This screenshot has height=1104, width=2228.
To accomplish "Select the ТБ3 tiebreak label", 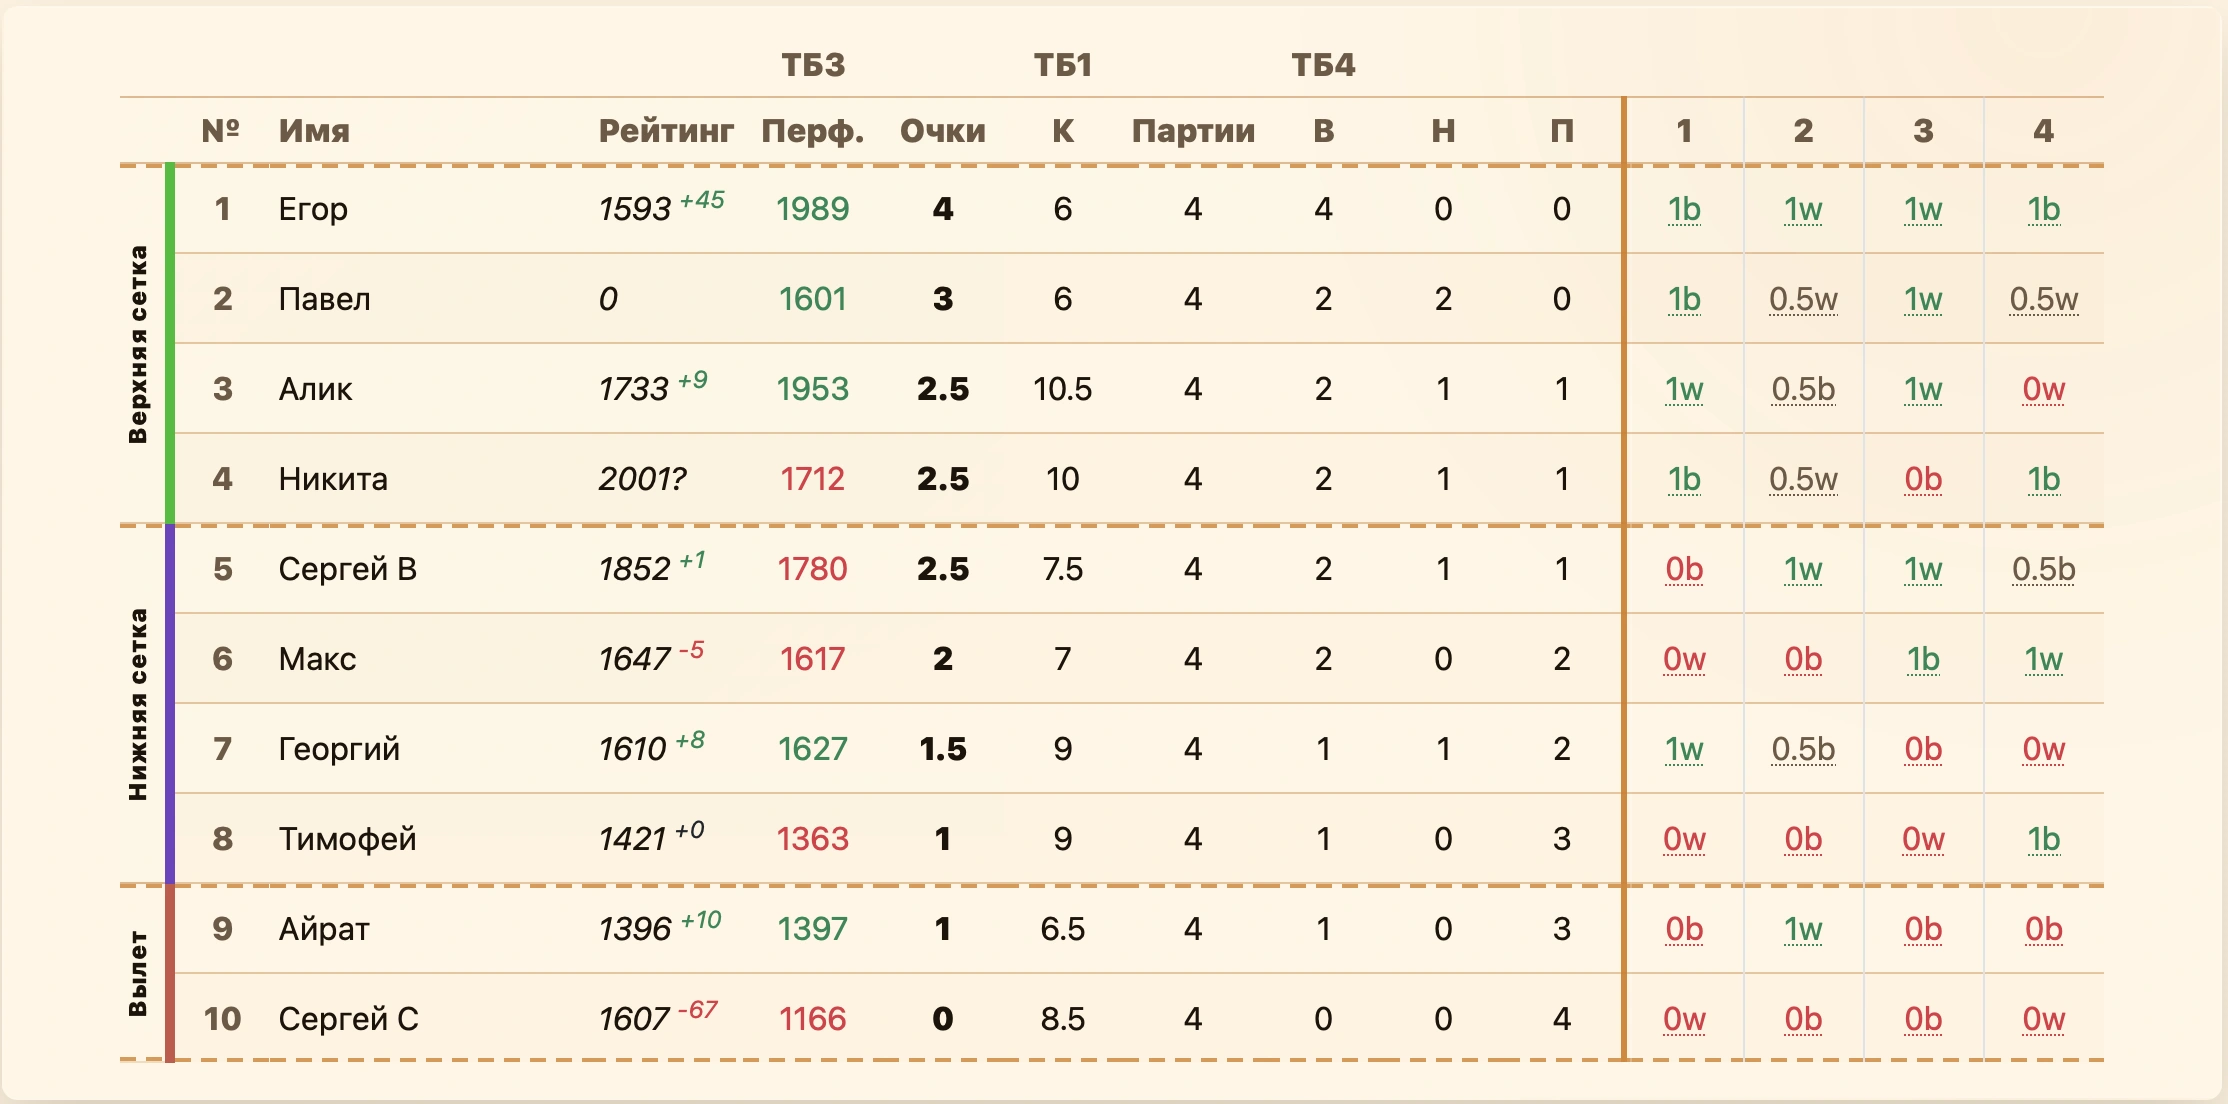I will pyautogui.click(x=813, y=65).
